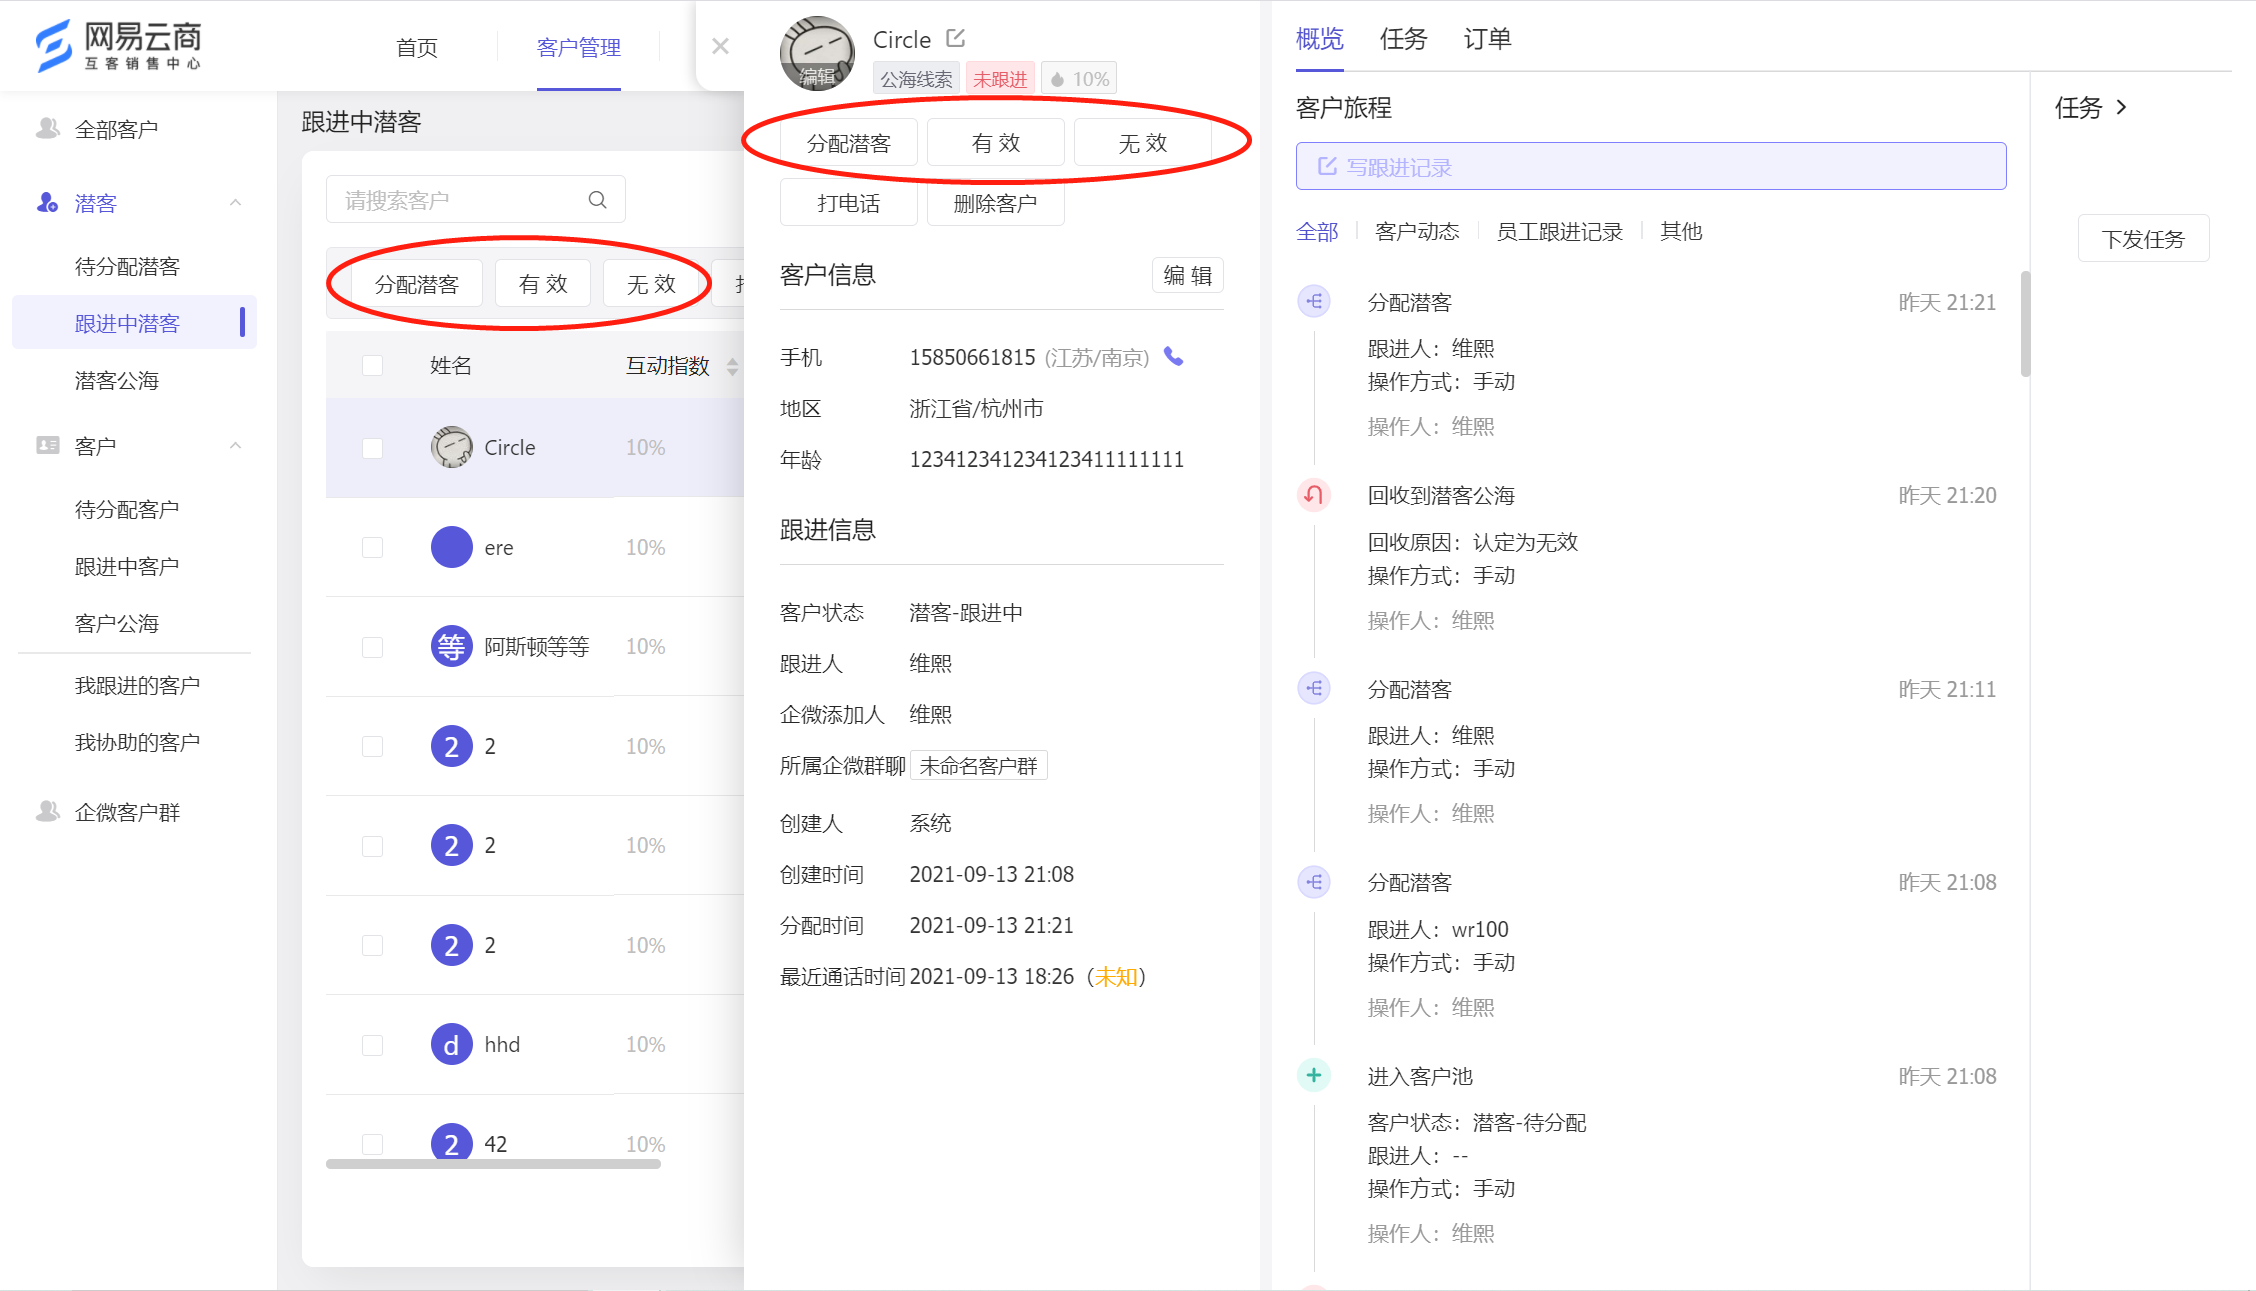The image size is (2256, 1291).
Task: Click the 客户 card icon in sidebar
Action: pyautogui.click(x=47, y=445)
